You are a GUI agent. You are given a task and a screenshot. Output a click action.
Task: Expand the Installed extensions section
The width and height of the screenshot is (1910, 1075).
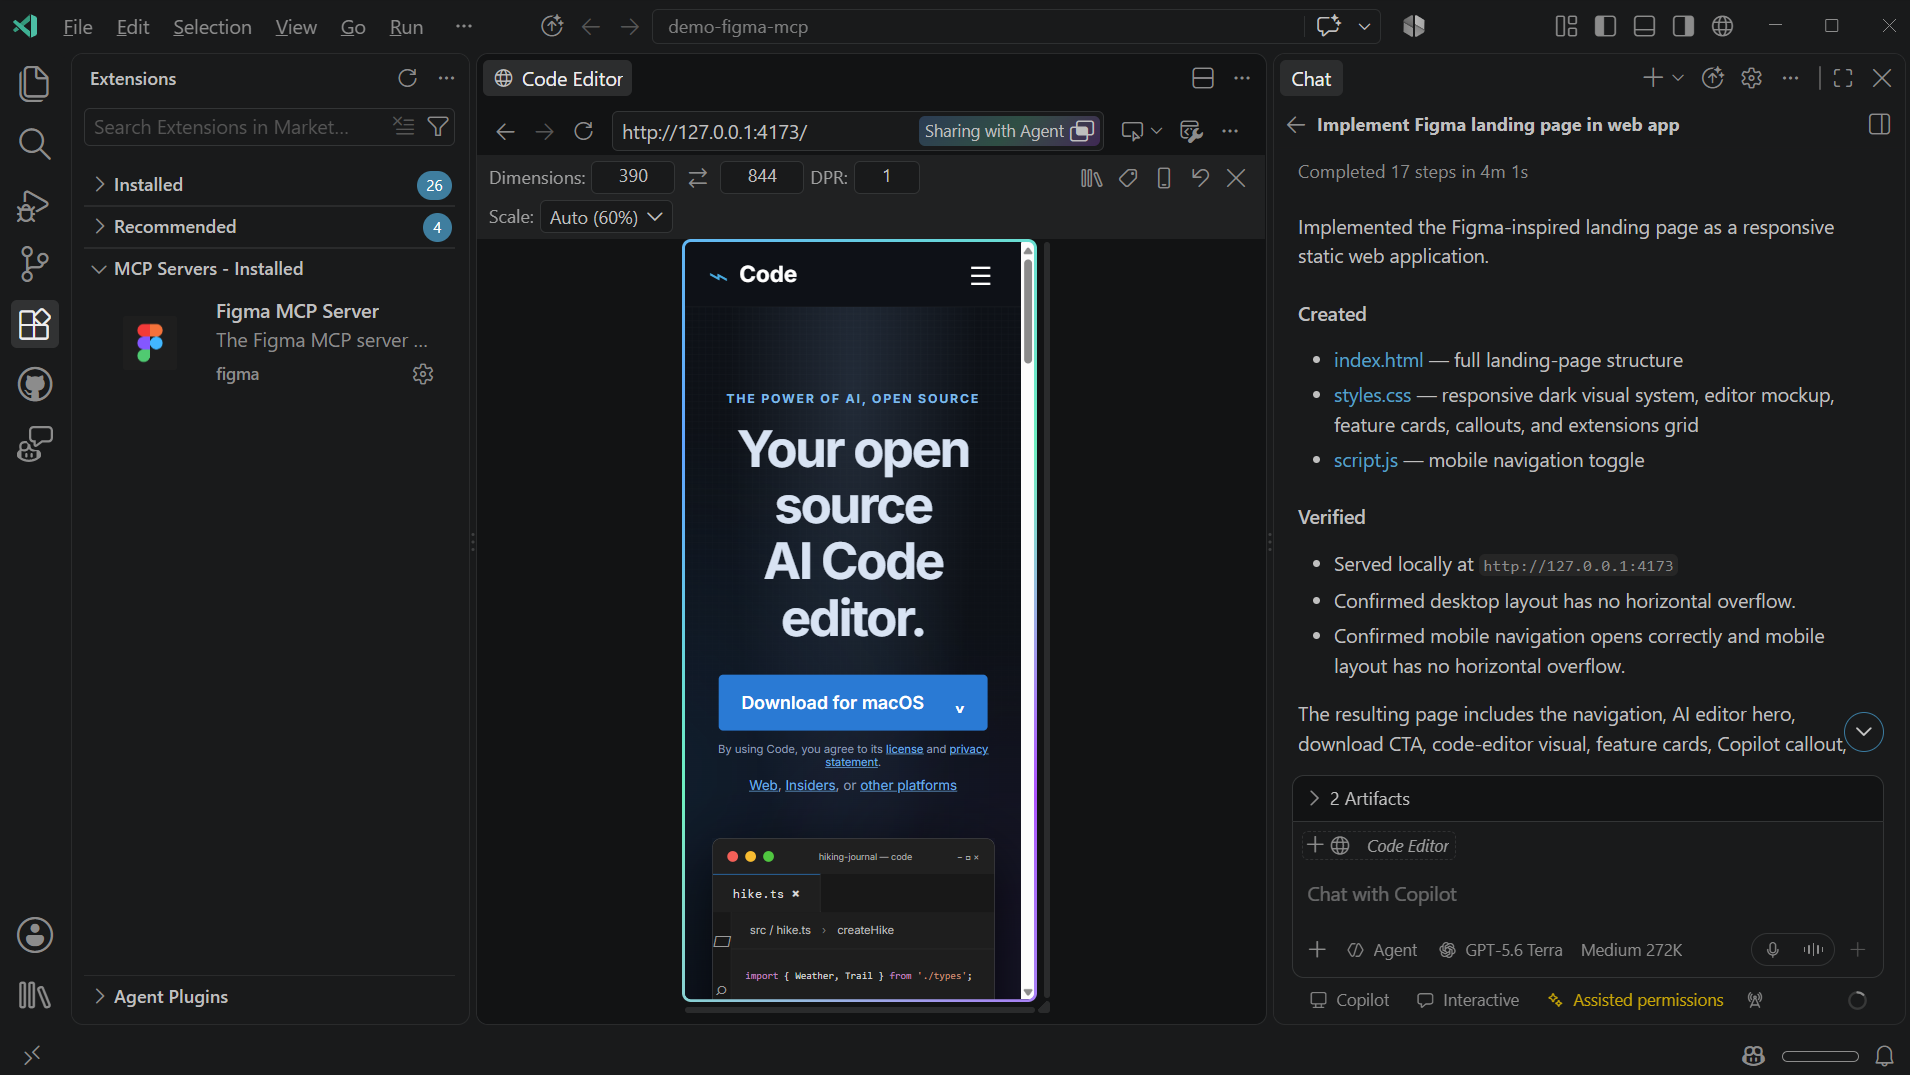[x=270, y=185]
